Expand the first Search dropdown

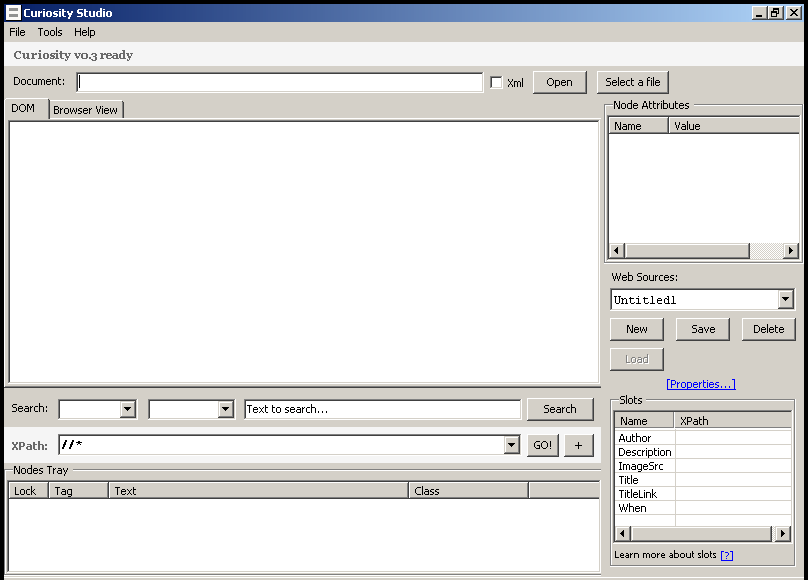[x=127, y=410]
